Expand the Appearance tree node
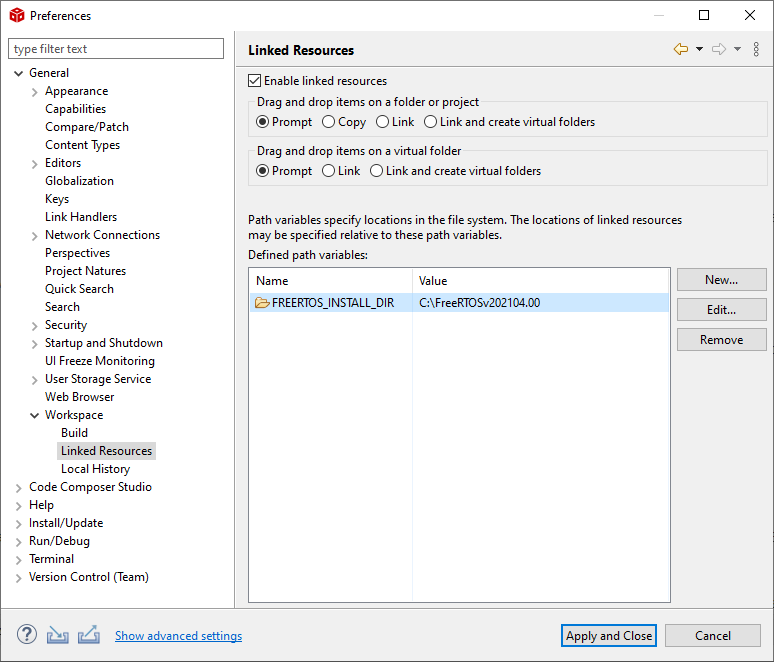 pos(35,92)
